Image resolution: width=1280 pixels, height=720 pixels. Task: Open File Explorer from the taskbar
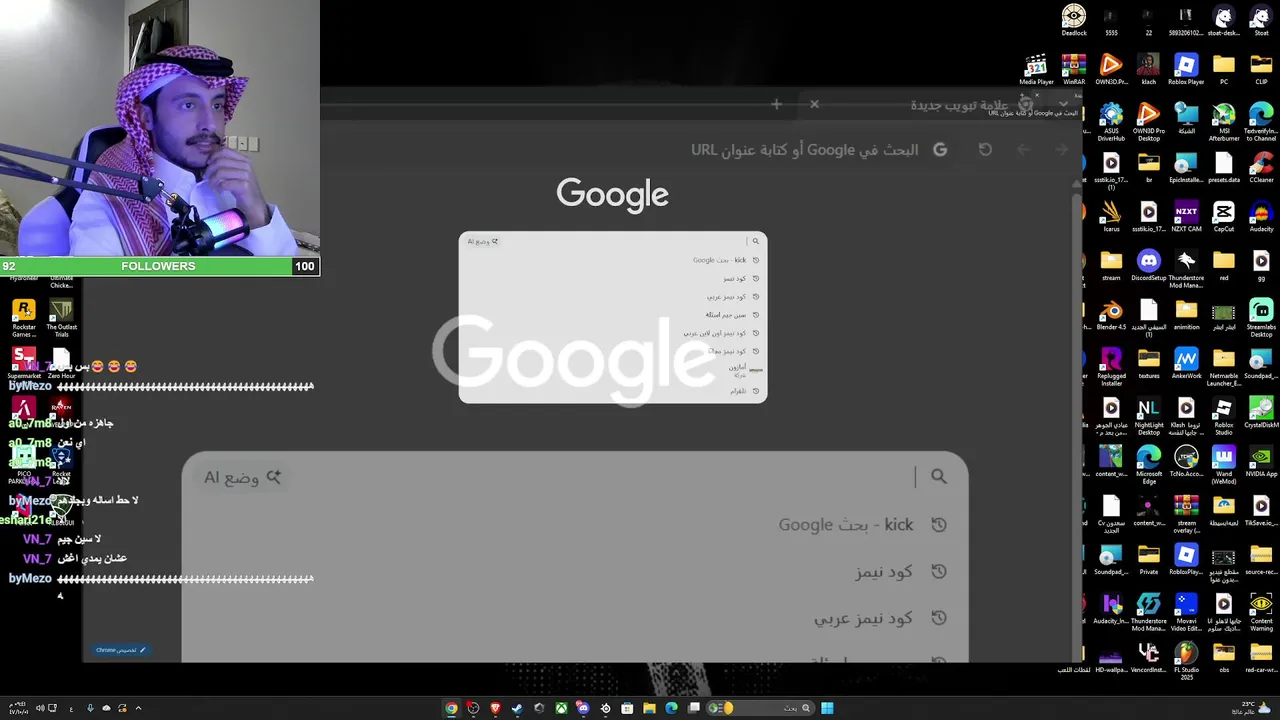[649, 708]
